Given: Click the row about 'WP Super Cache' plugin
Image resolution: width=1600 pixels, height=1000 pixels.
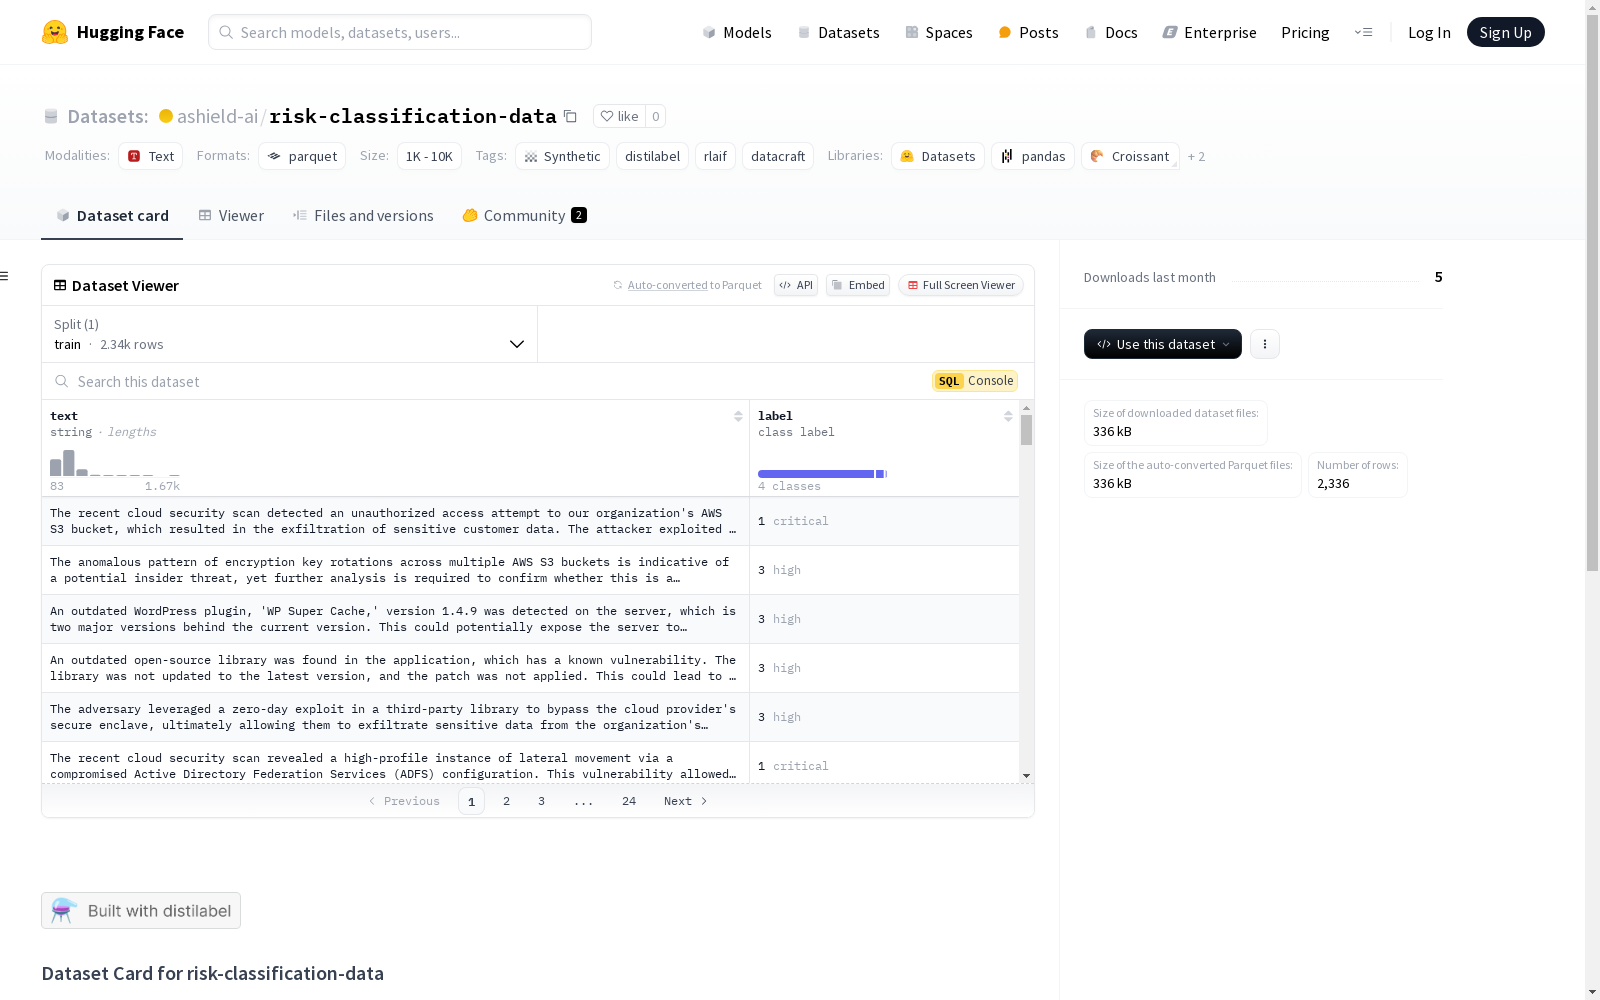Looking at the screenshot, I should pos(530,619).
